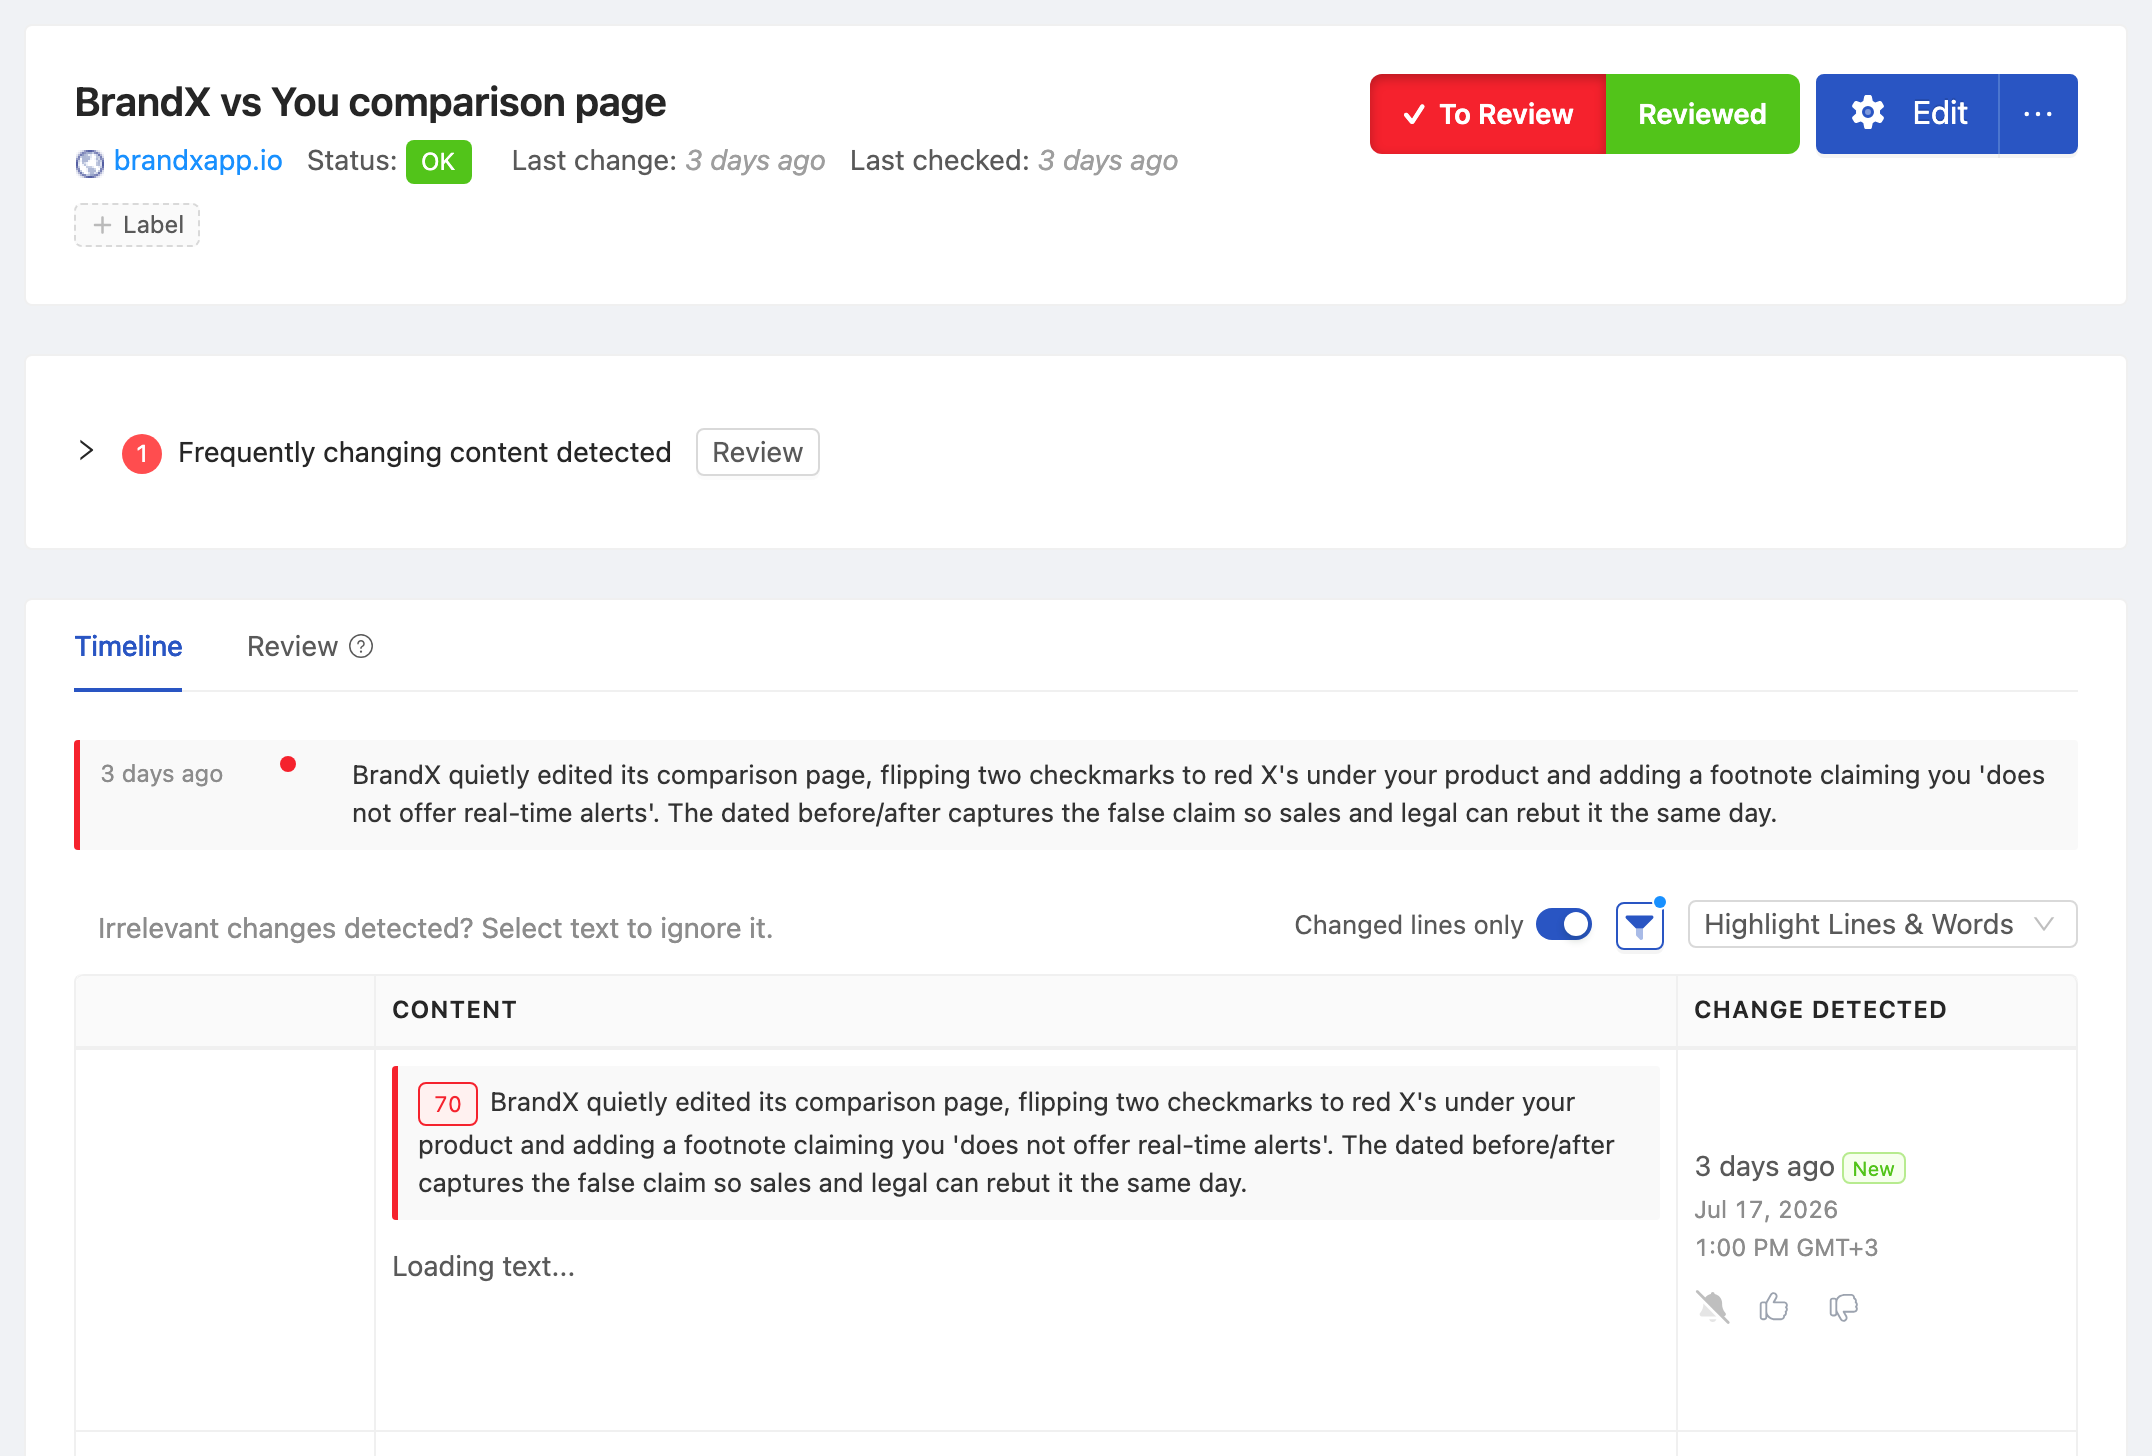
Task: Click the filter funnel icon
Action: (1639, 926)
